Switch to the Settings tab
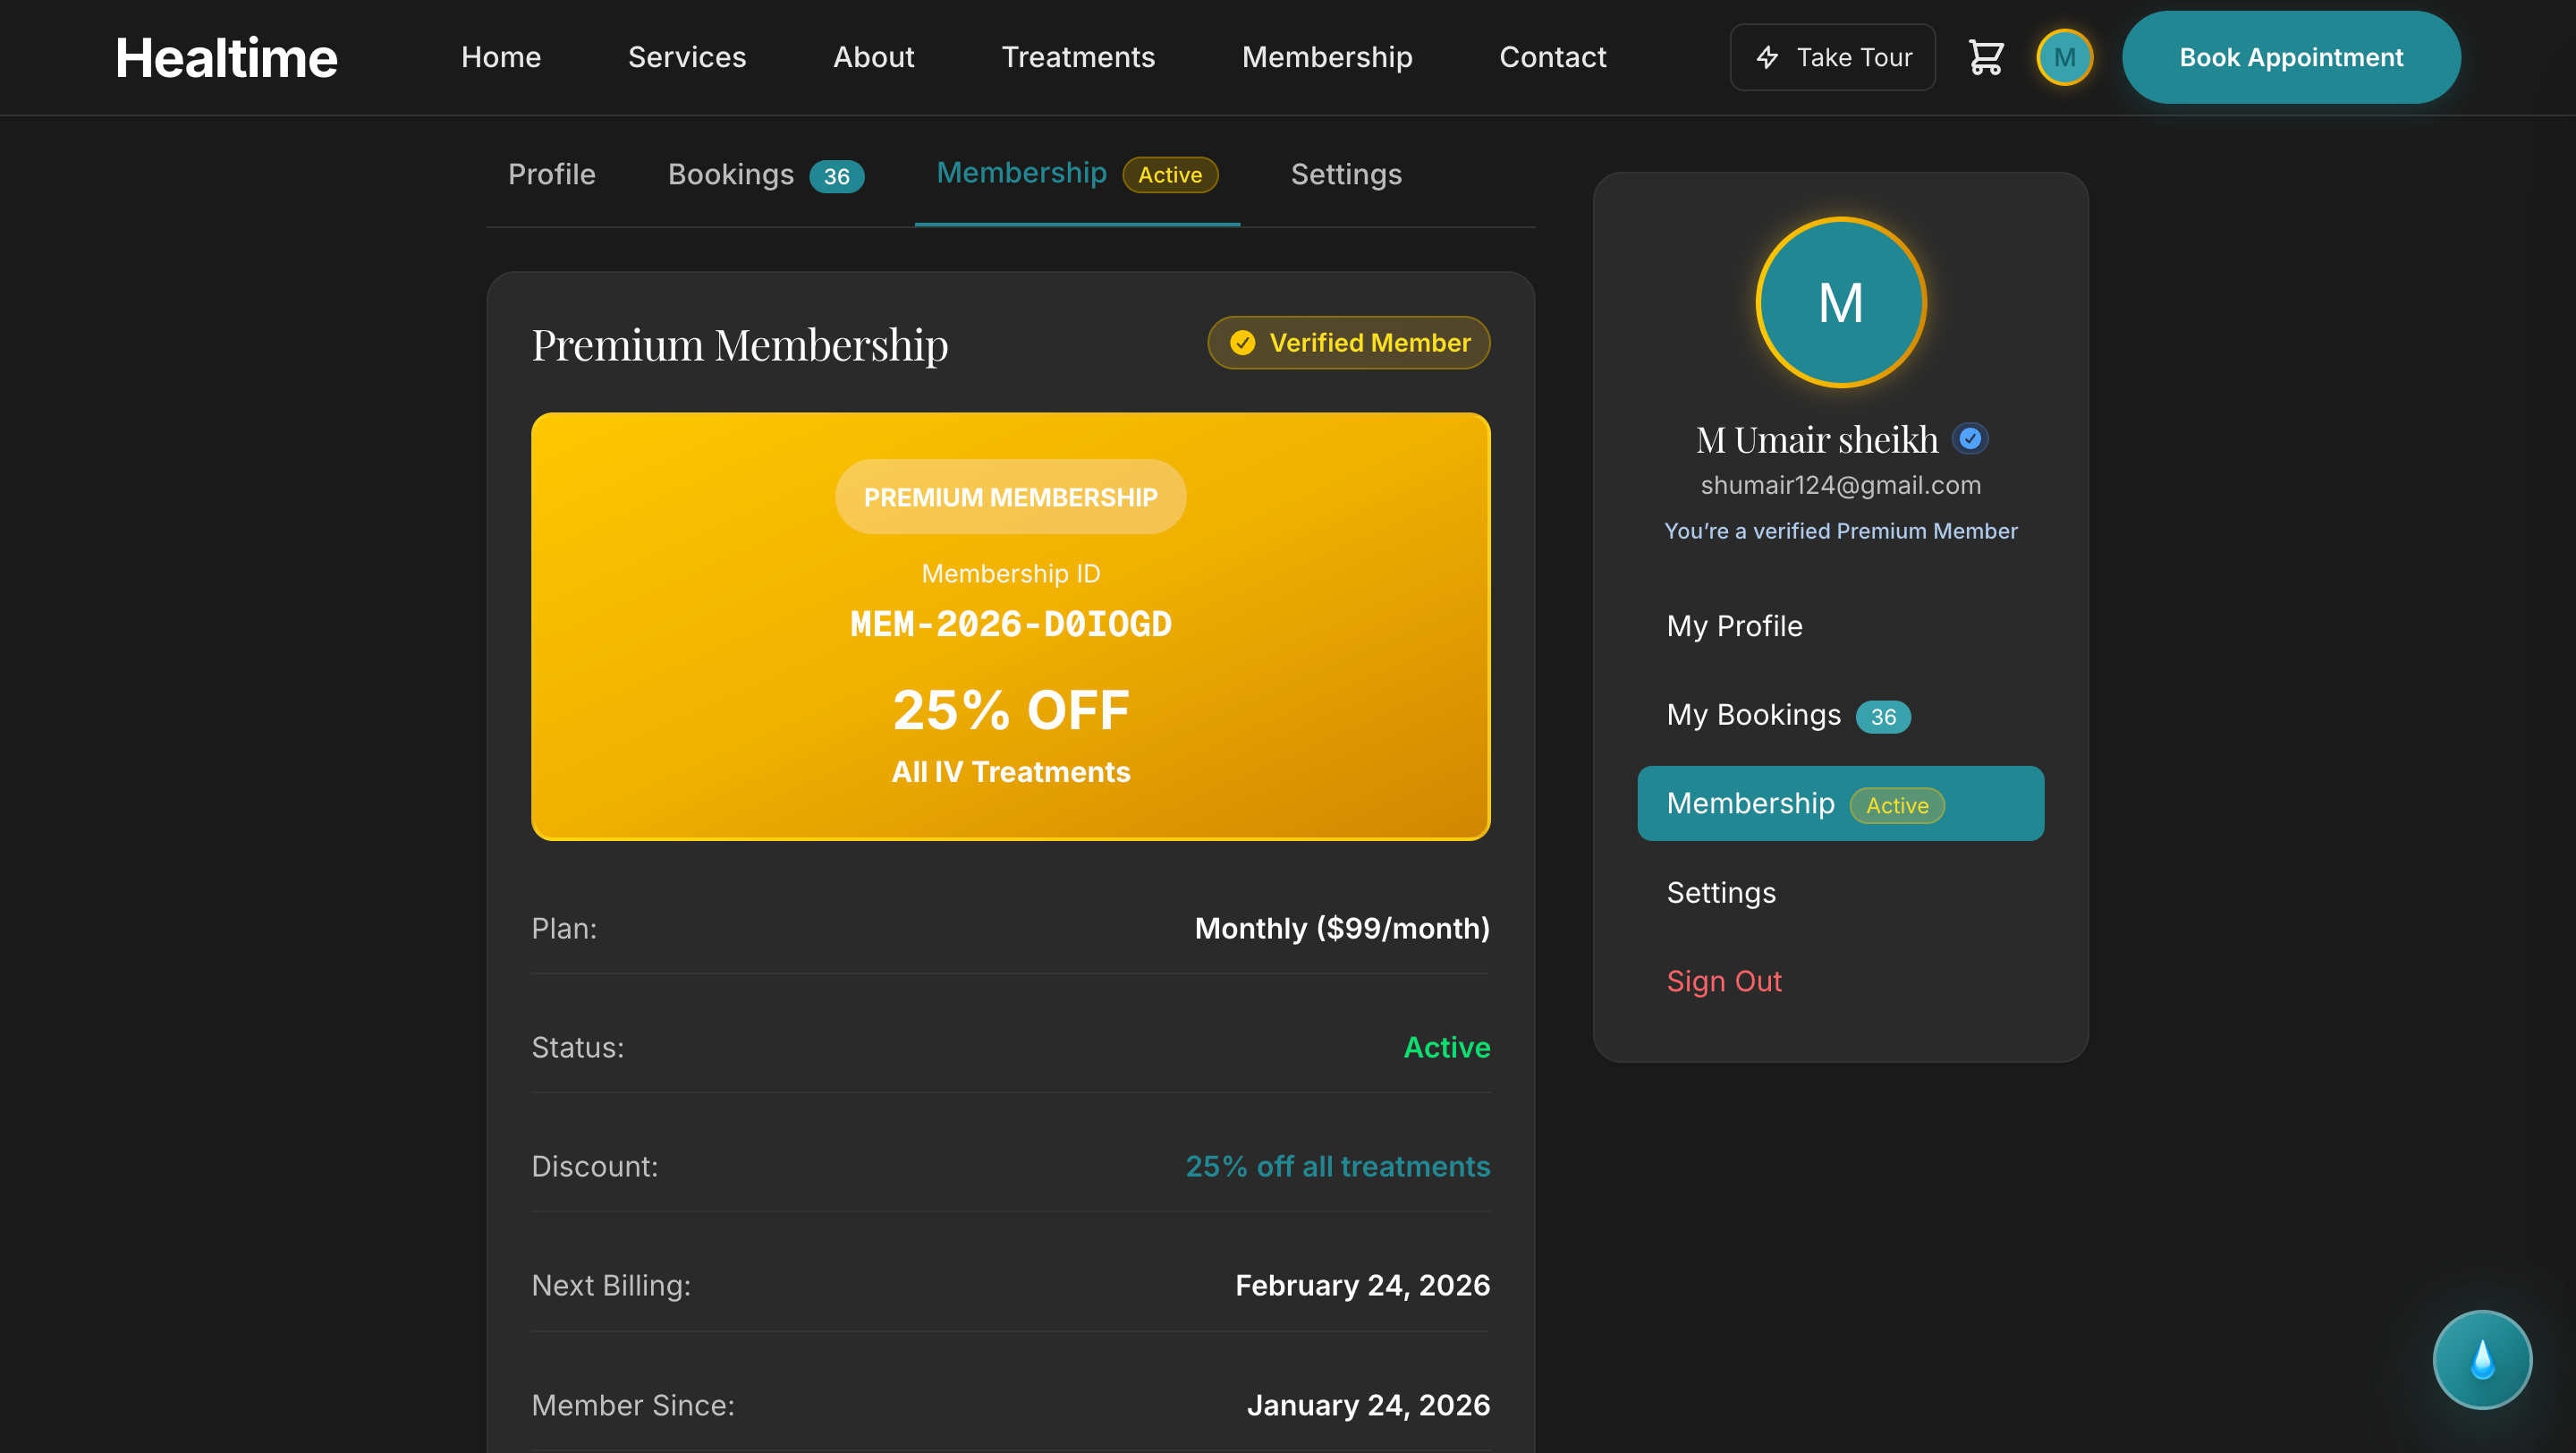This screenshot has width=2576, height=1453. [x=1346, y=174]
